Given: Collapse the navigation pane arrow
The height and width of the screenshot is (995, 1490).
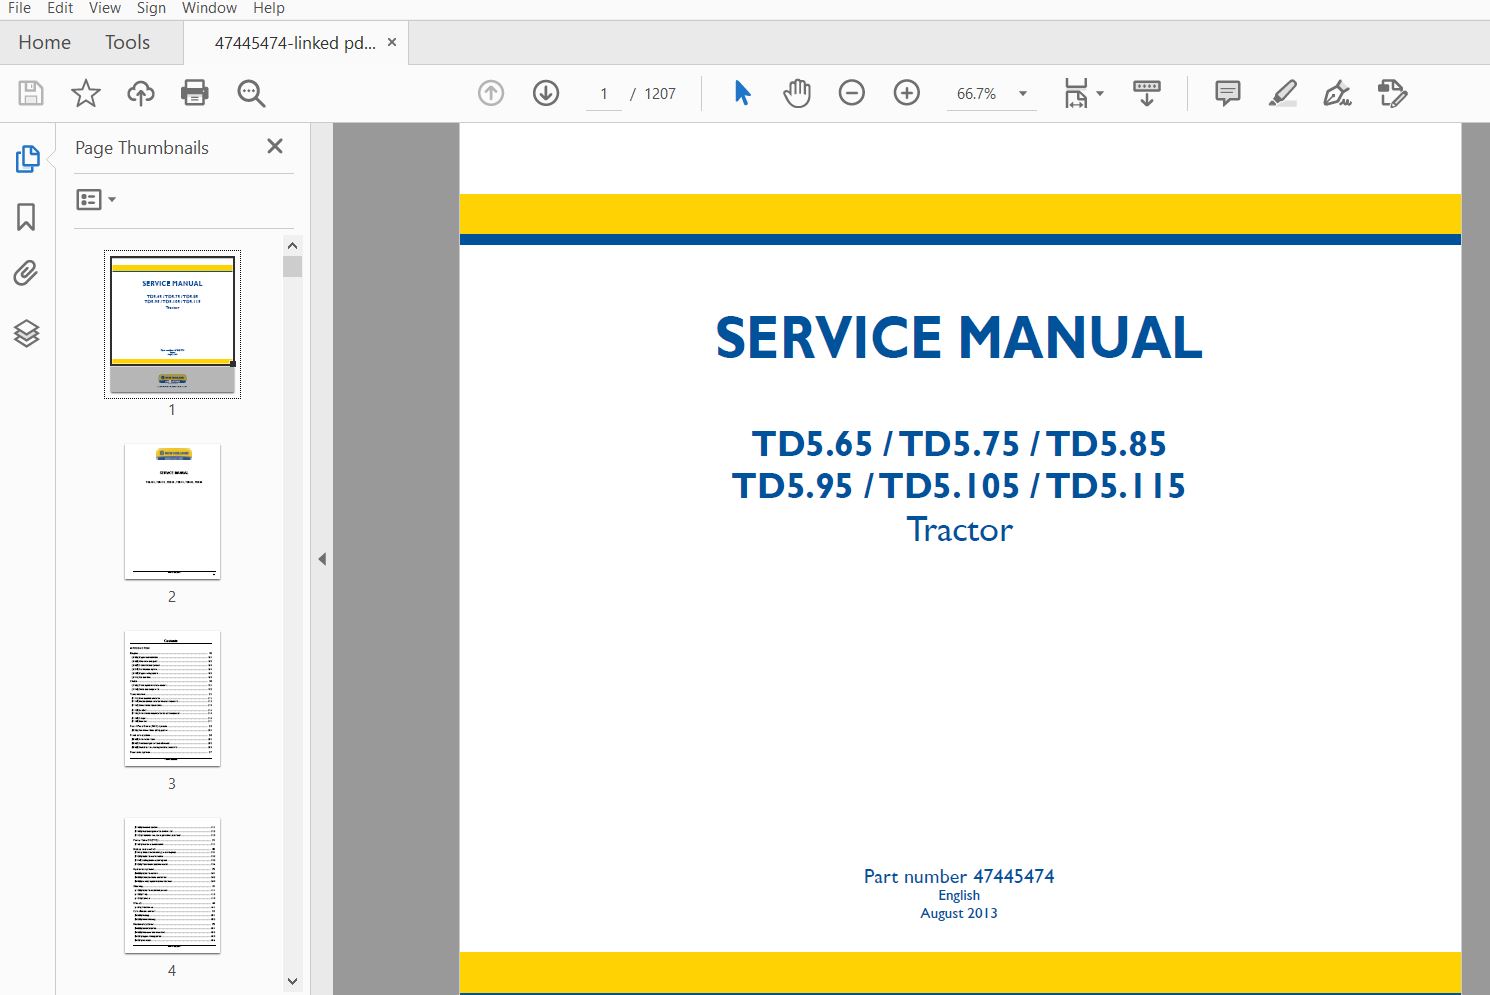Looking at the screenshot, I should [x=322, y=559].
